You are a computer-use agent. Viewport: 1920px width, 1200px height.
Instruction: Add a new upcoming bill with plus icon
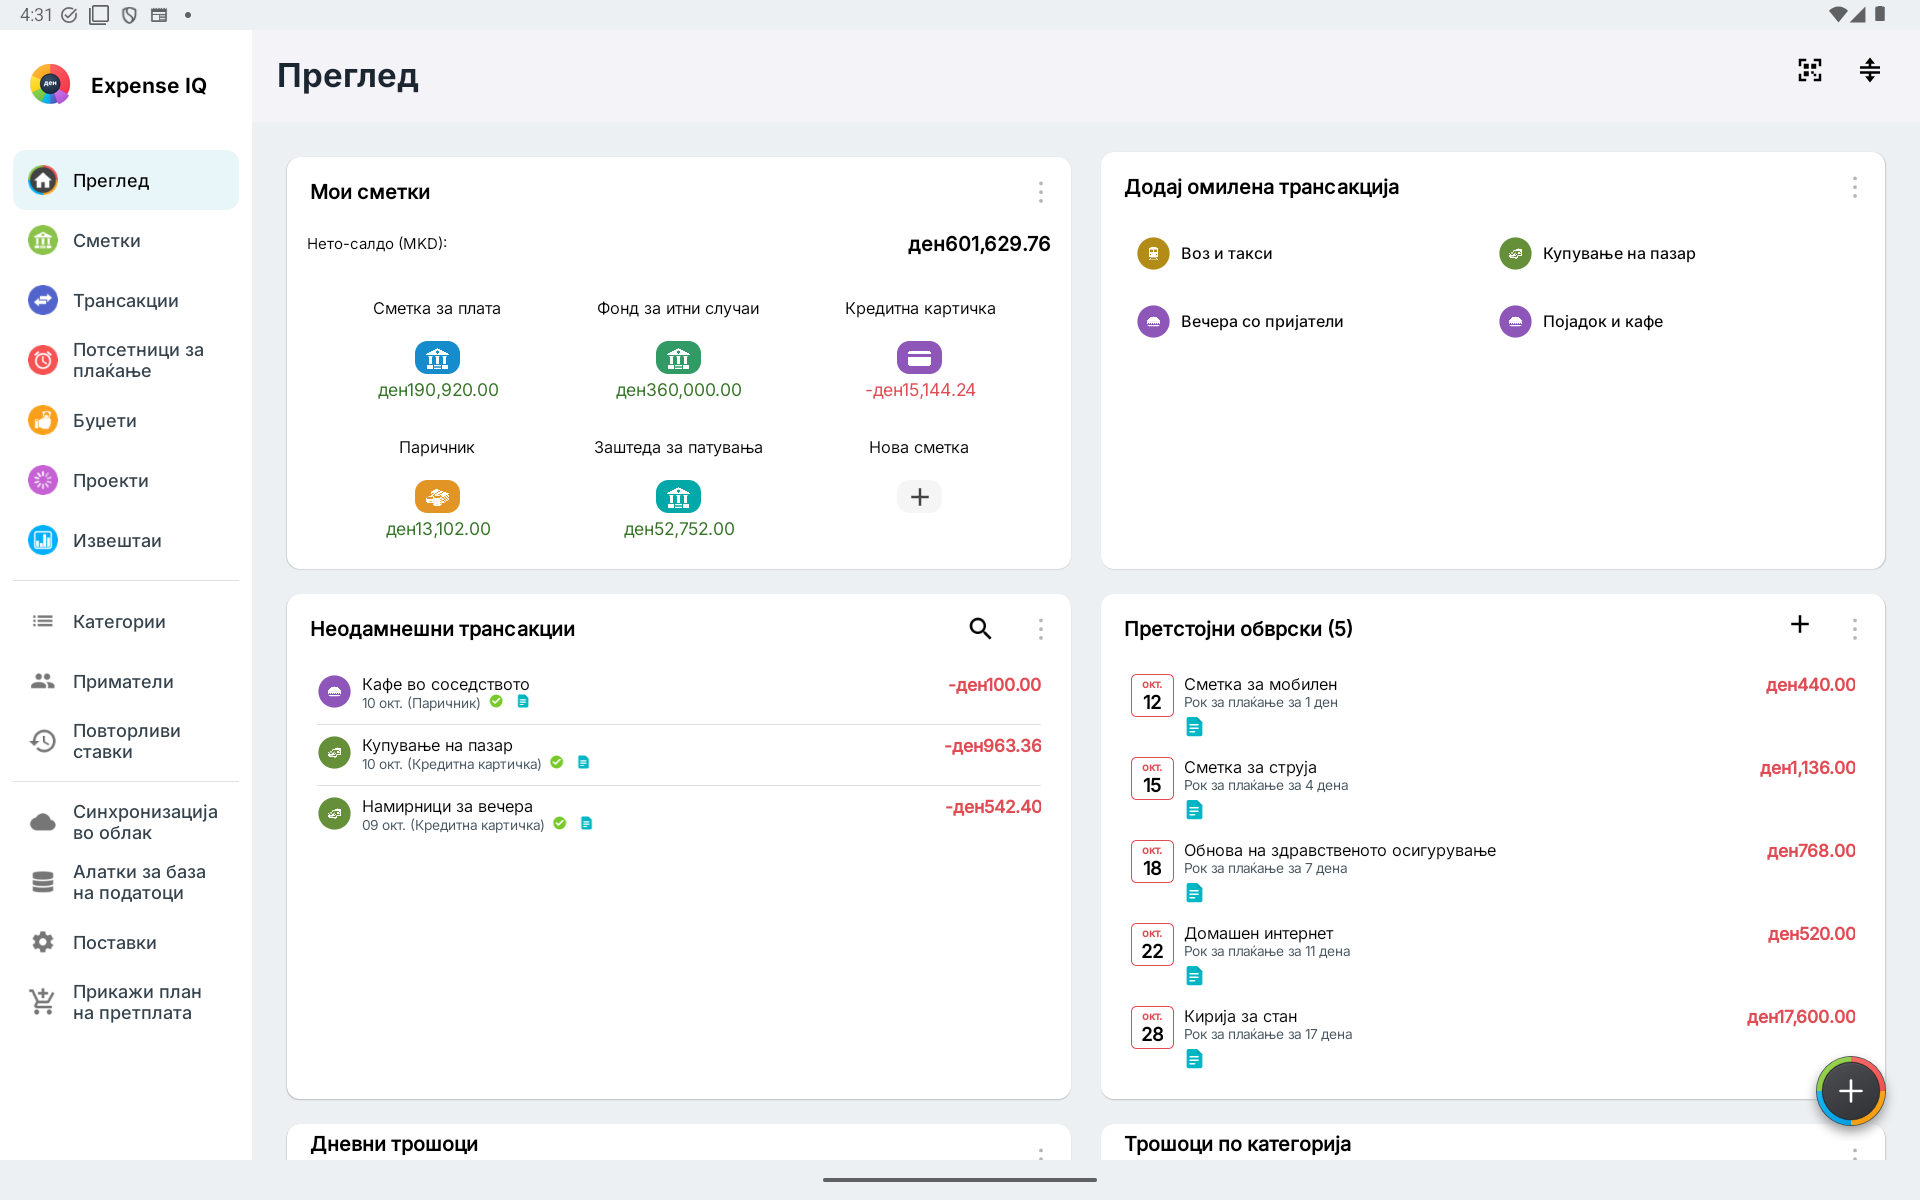click(1799, 624)
